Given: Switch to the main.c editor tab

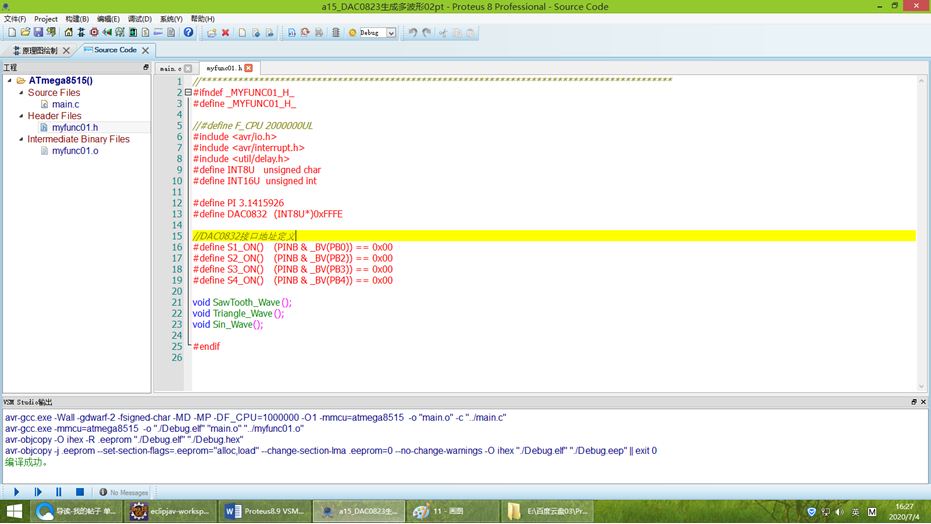Looking at the screenshot, I should point(170,68).
